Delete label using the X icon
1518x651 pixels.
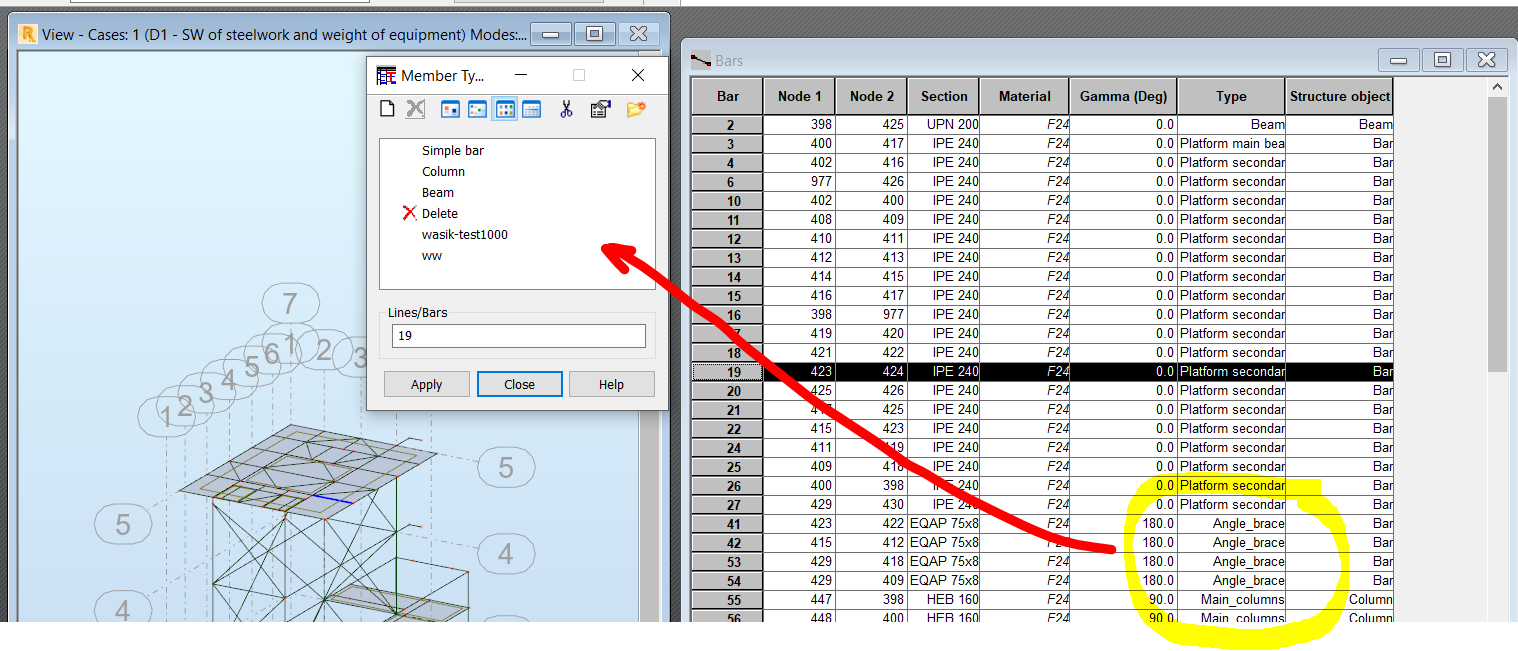click(415, 108)
